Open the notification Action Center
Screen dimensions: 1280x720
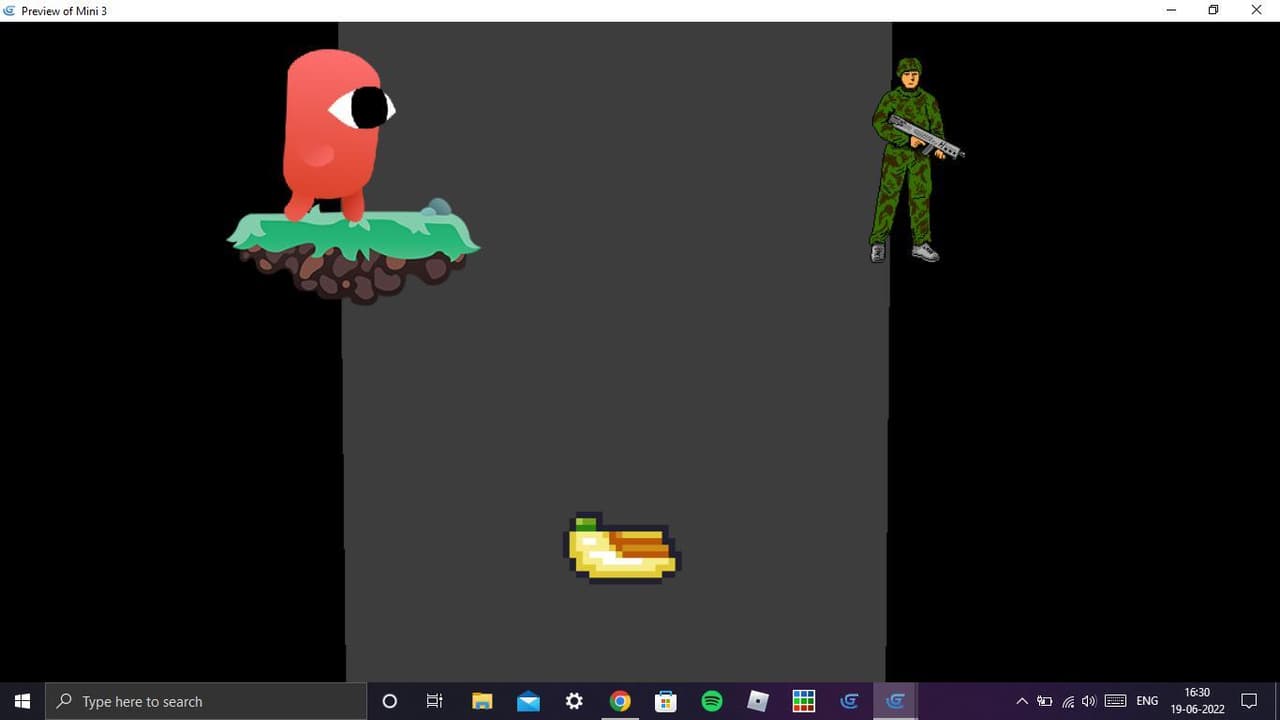tap(1249, 701)
